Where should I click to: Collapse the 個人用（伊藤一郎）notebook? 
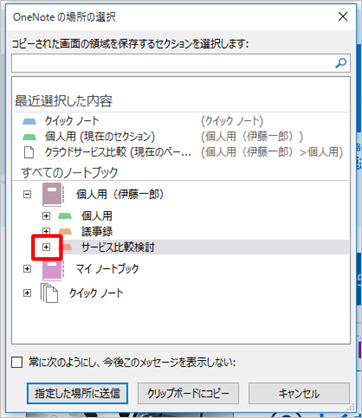(x=27, y=194)
